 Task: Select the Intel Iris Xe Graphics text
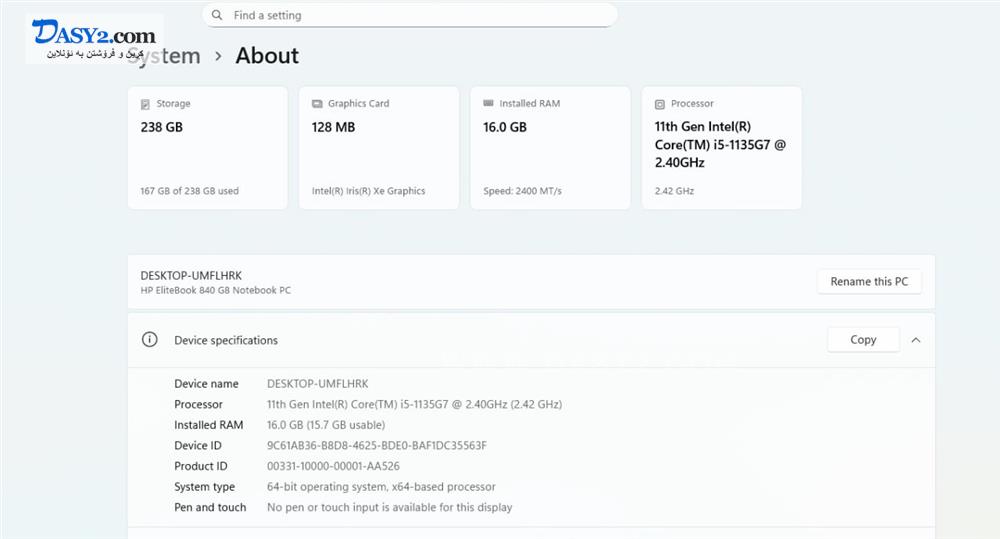368,191
